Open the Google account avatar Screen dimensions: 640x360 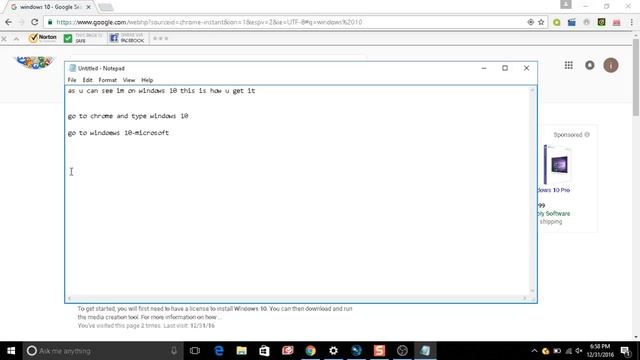tap(611, 65)
